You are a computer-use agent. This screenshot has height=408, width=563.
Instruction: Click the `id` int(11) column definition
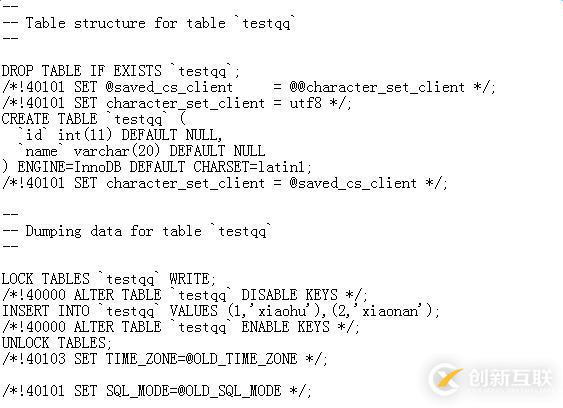121,135
